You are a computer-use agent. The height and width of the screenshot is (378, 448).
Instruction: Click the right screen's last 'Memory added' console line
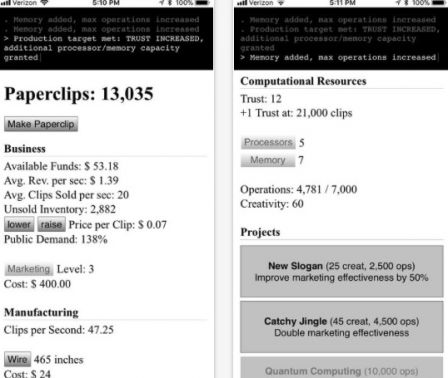339,57
